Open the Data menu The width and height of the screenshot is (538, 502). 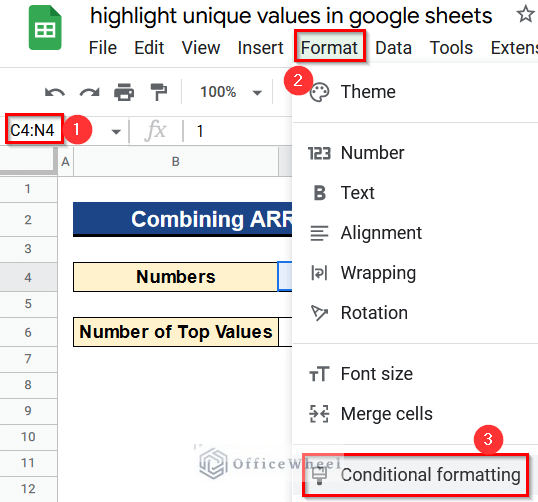393,48
